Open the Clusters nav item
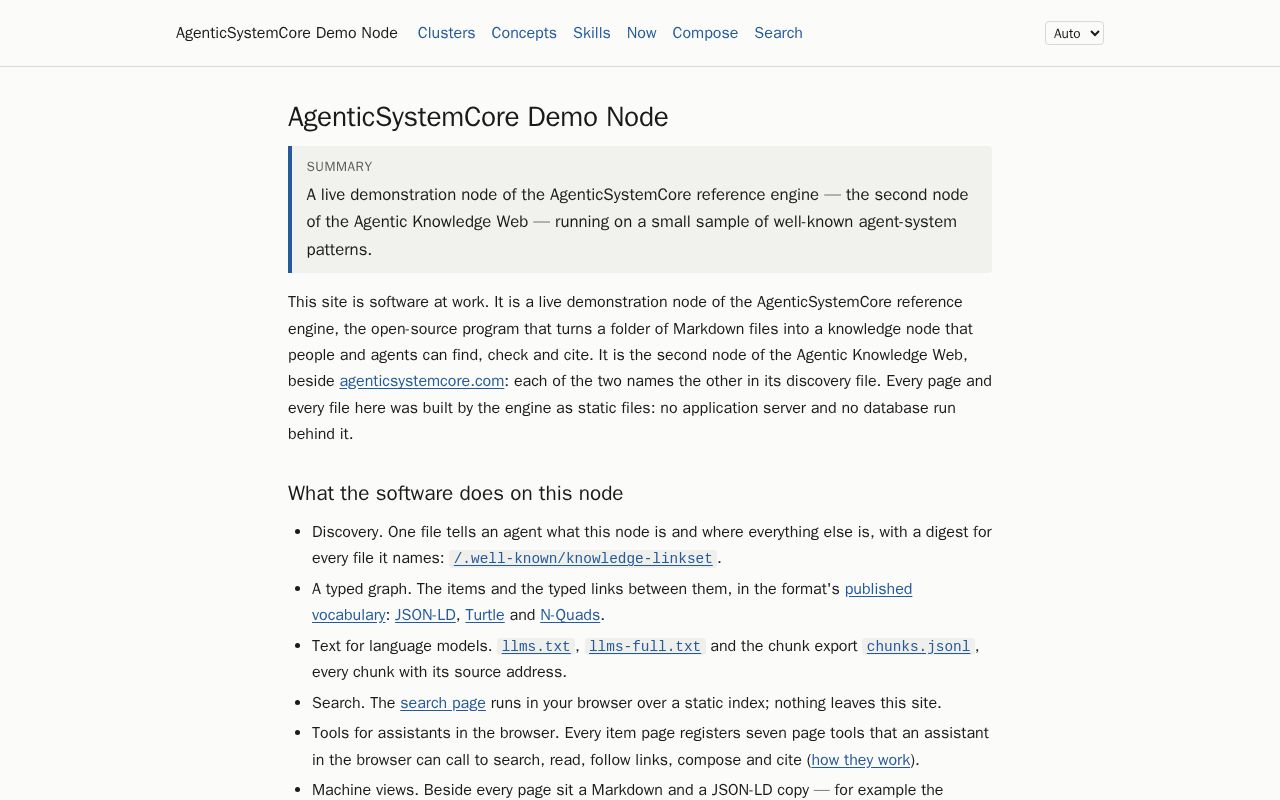1280x800 pixels. point(446,33)
